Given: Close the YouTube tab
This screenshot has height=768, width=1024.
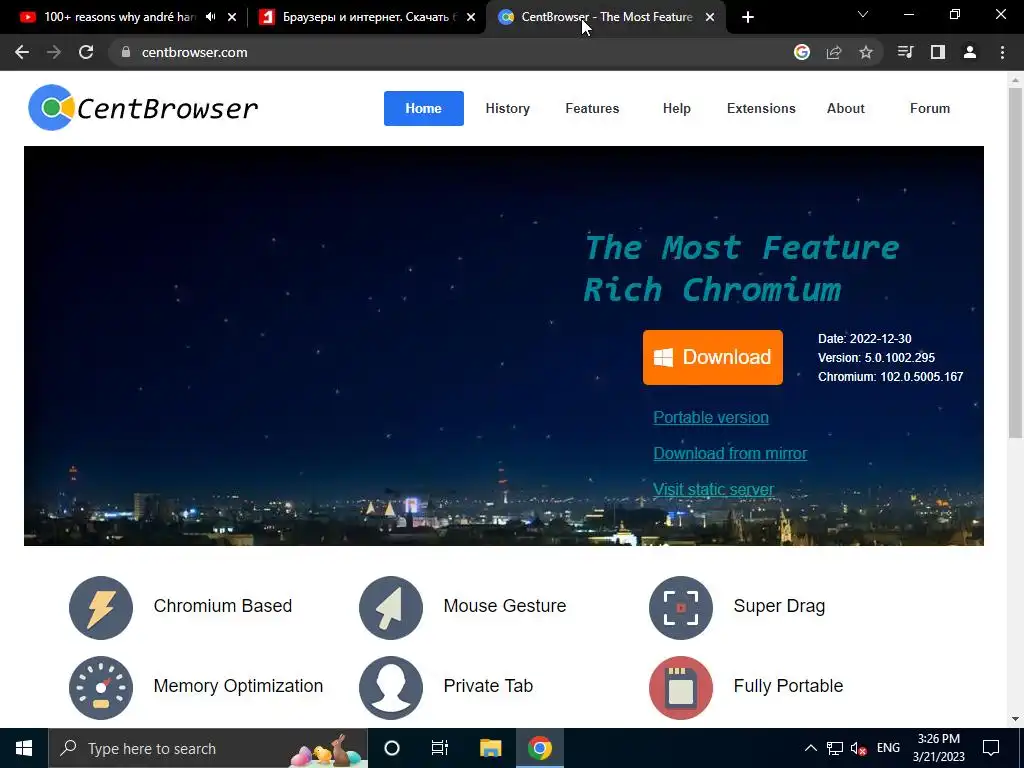Looking at the screenshot, I should [232, 17].
